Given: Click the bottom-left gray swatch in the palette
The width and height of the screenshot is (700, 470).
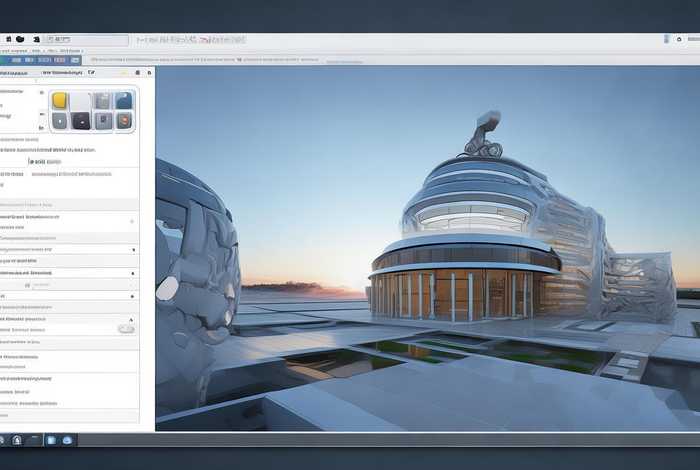Looking at the screenshot, I should coord(60,121).
